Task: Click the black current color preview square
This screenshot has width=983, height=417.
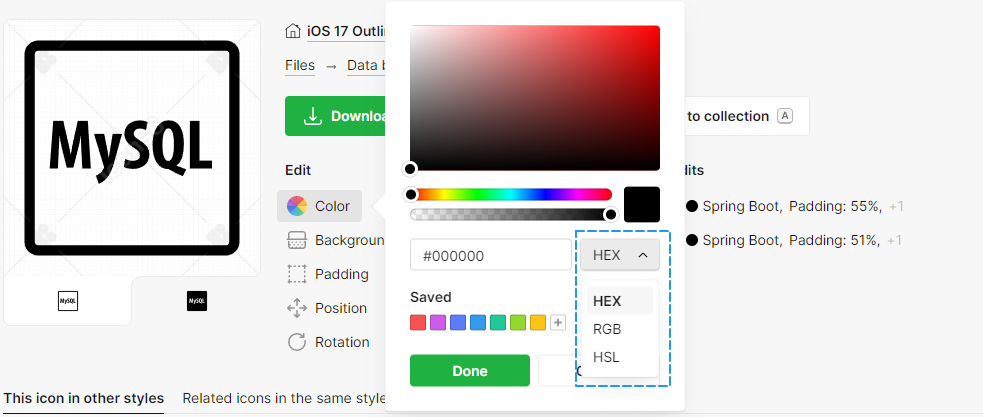Action: tap(642, 204)
